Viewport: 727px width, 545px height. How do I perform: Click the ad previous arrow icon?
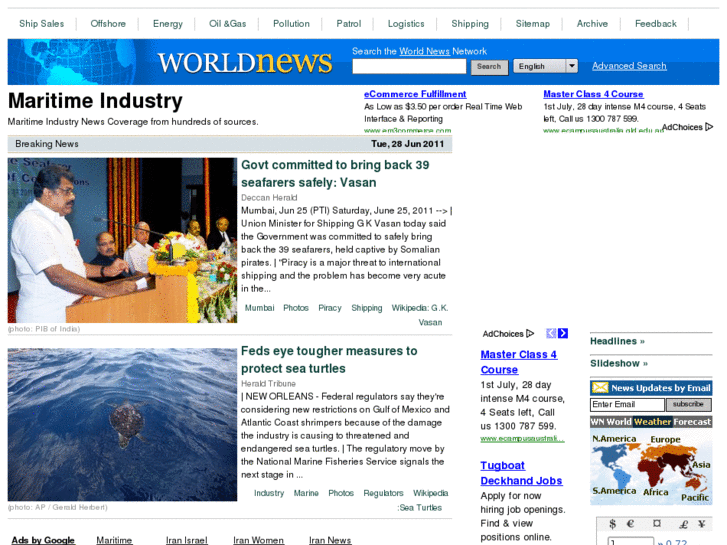[551, 333]
